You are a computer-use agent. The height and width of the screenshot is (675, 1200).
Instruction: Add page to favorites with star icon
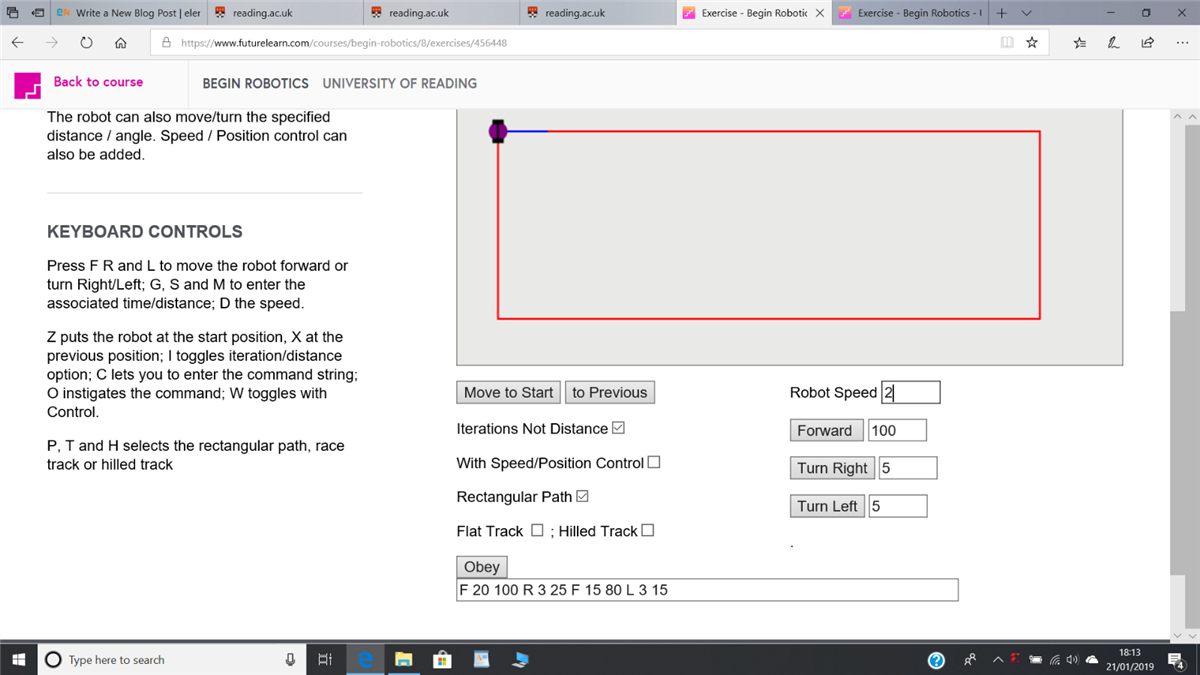point(1031,43)
